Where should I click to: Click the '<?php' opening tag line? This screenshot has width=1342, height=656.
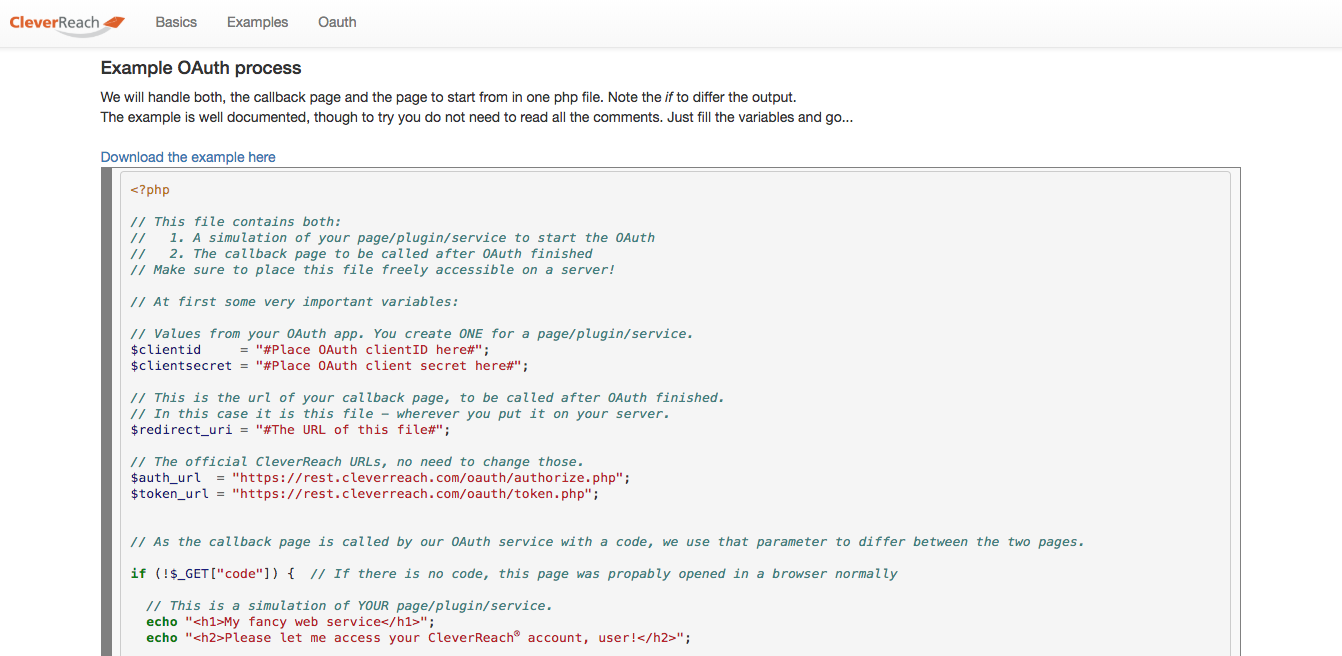pos(150,189)
